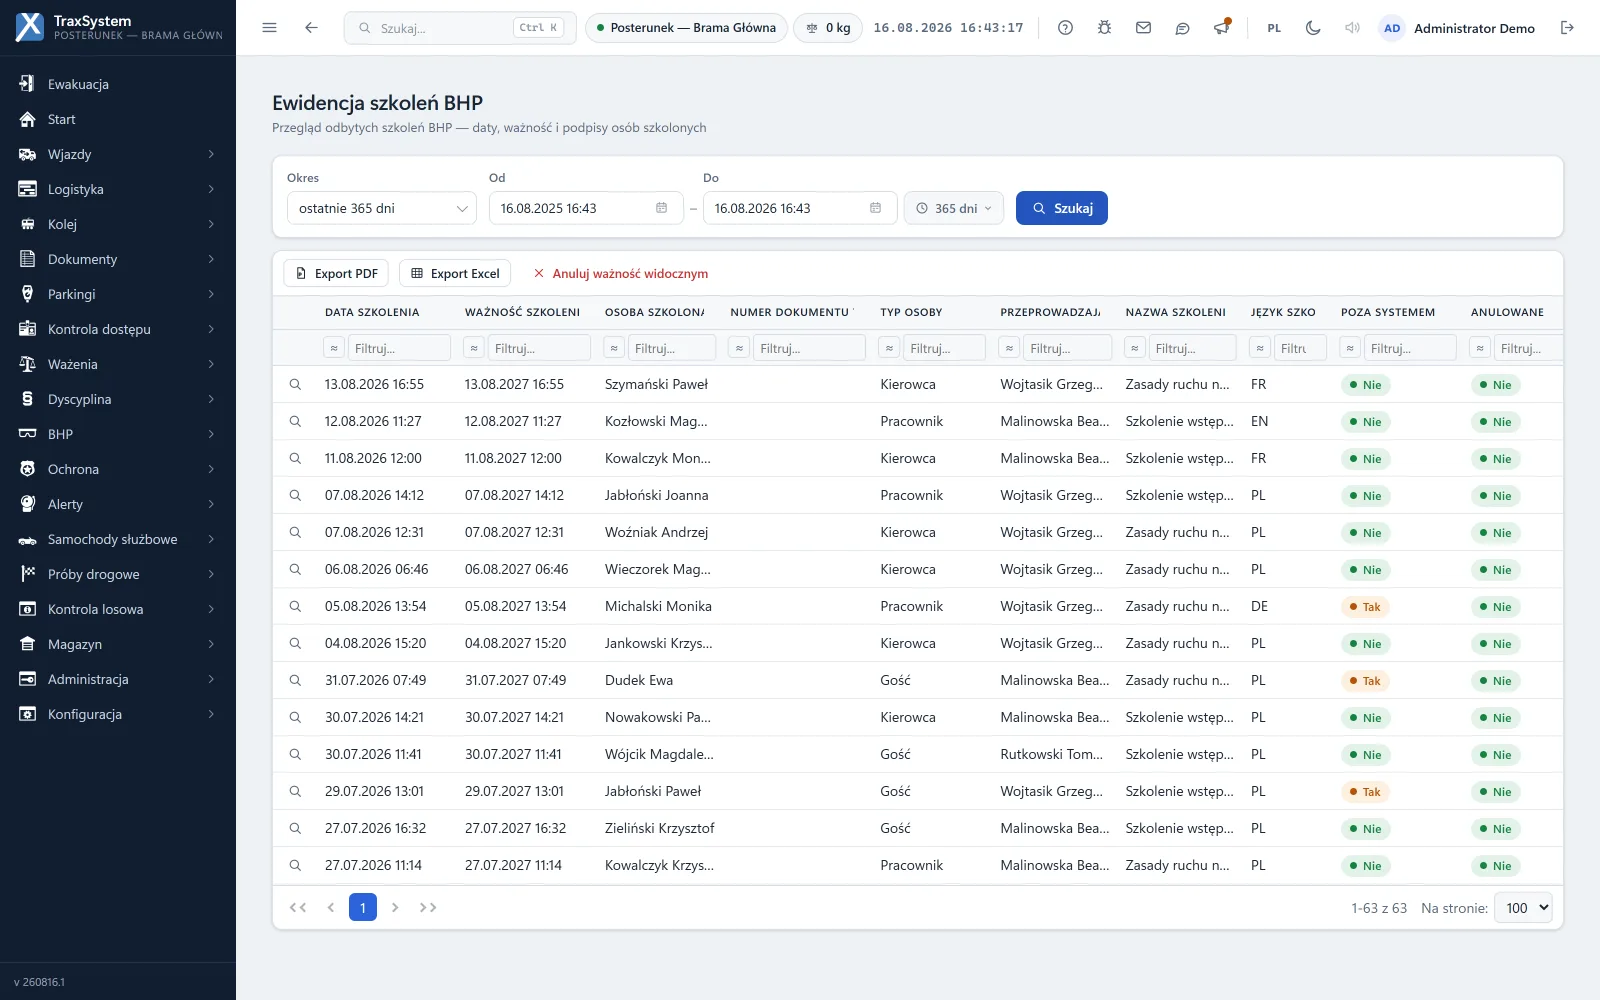
Task: Open the megaphone announcements icon
Action: [x=1221, y=28]
